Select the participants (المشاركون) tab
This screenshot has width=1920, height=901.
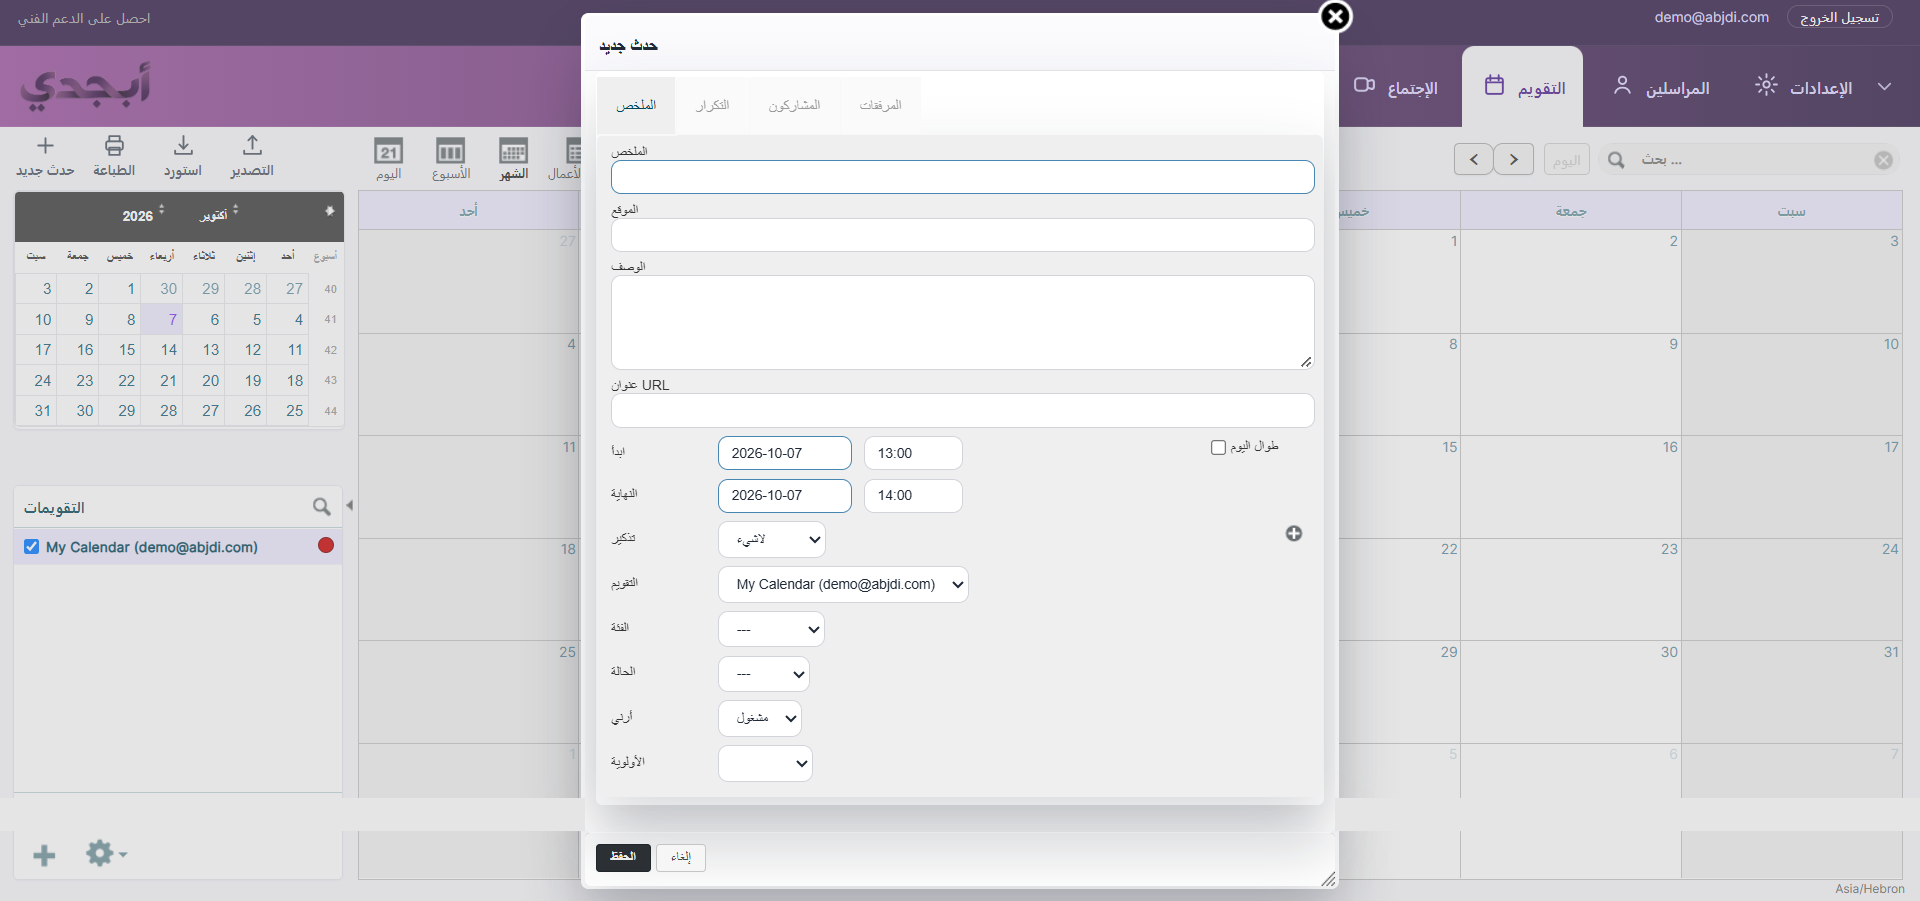click(795, 105)
